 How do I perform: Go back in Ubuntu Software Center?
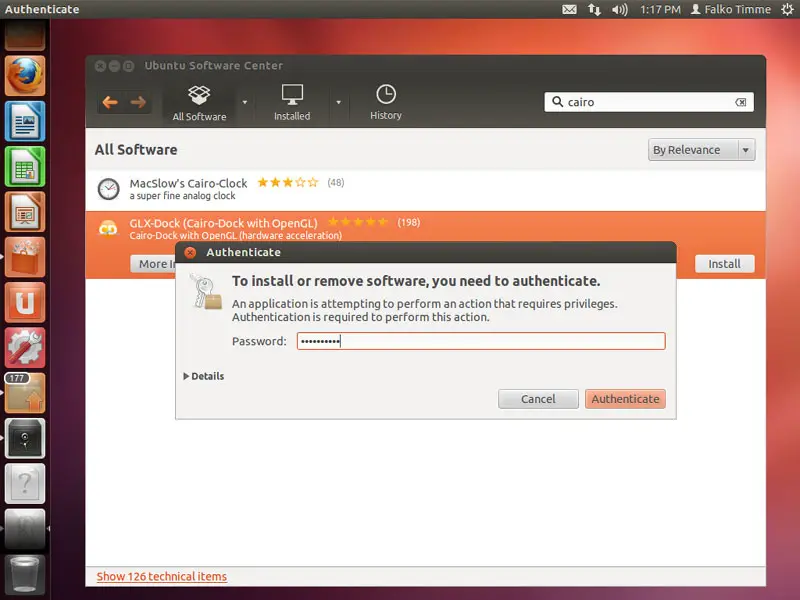[x=110, y=102]
